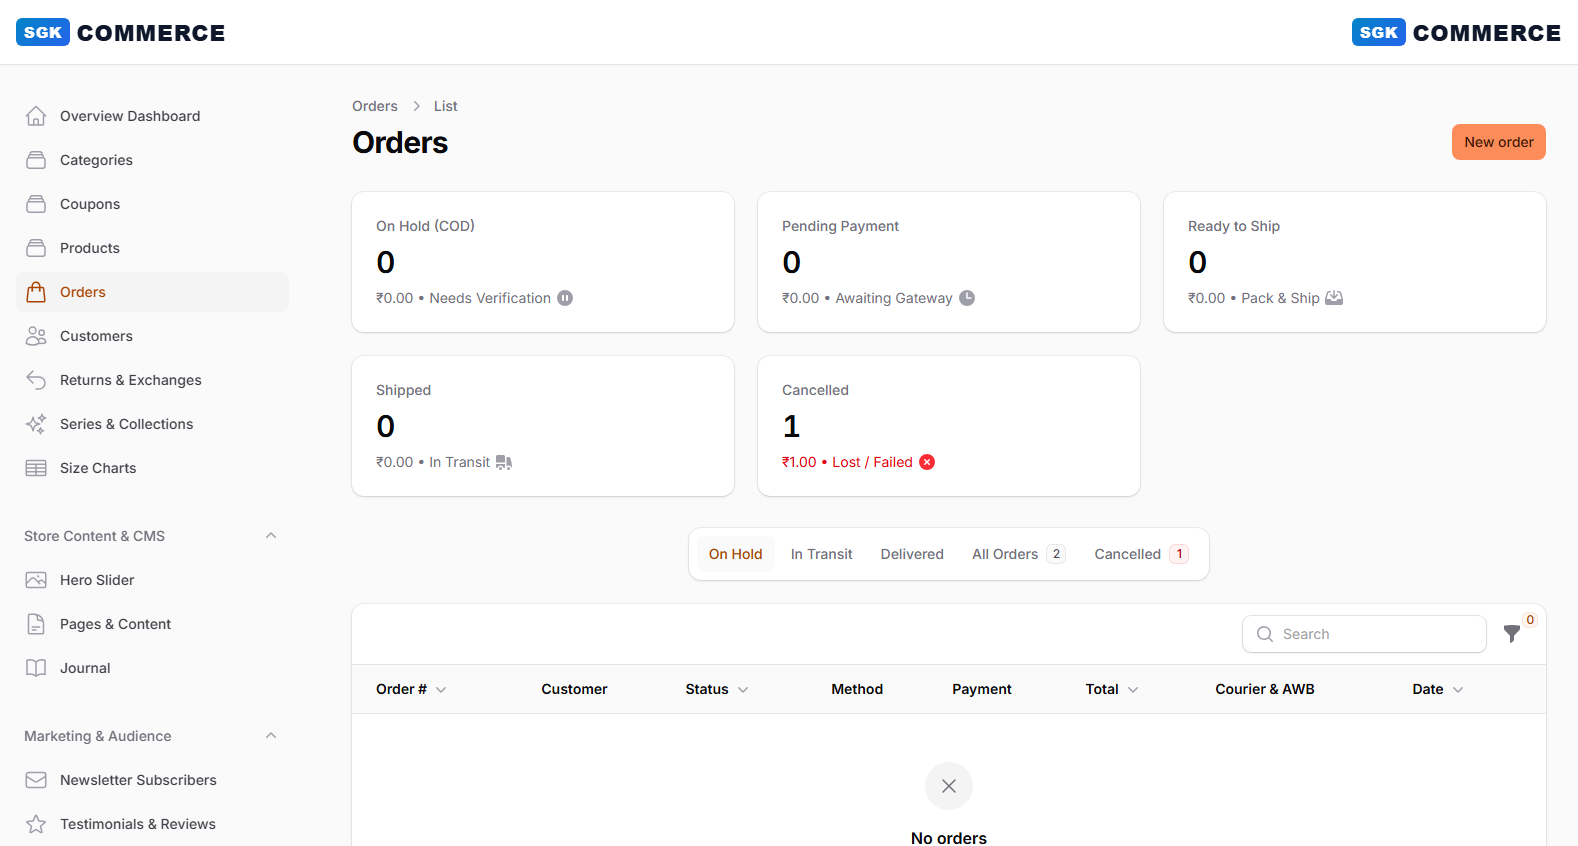Open the Orders breadcrumb link

(x=375, y=106)
